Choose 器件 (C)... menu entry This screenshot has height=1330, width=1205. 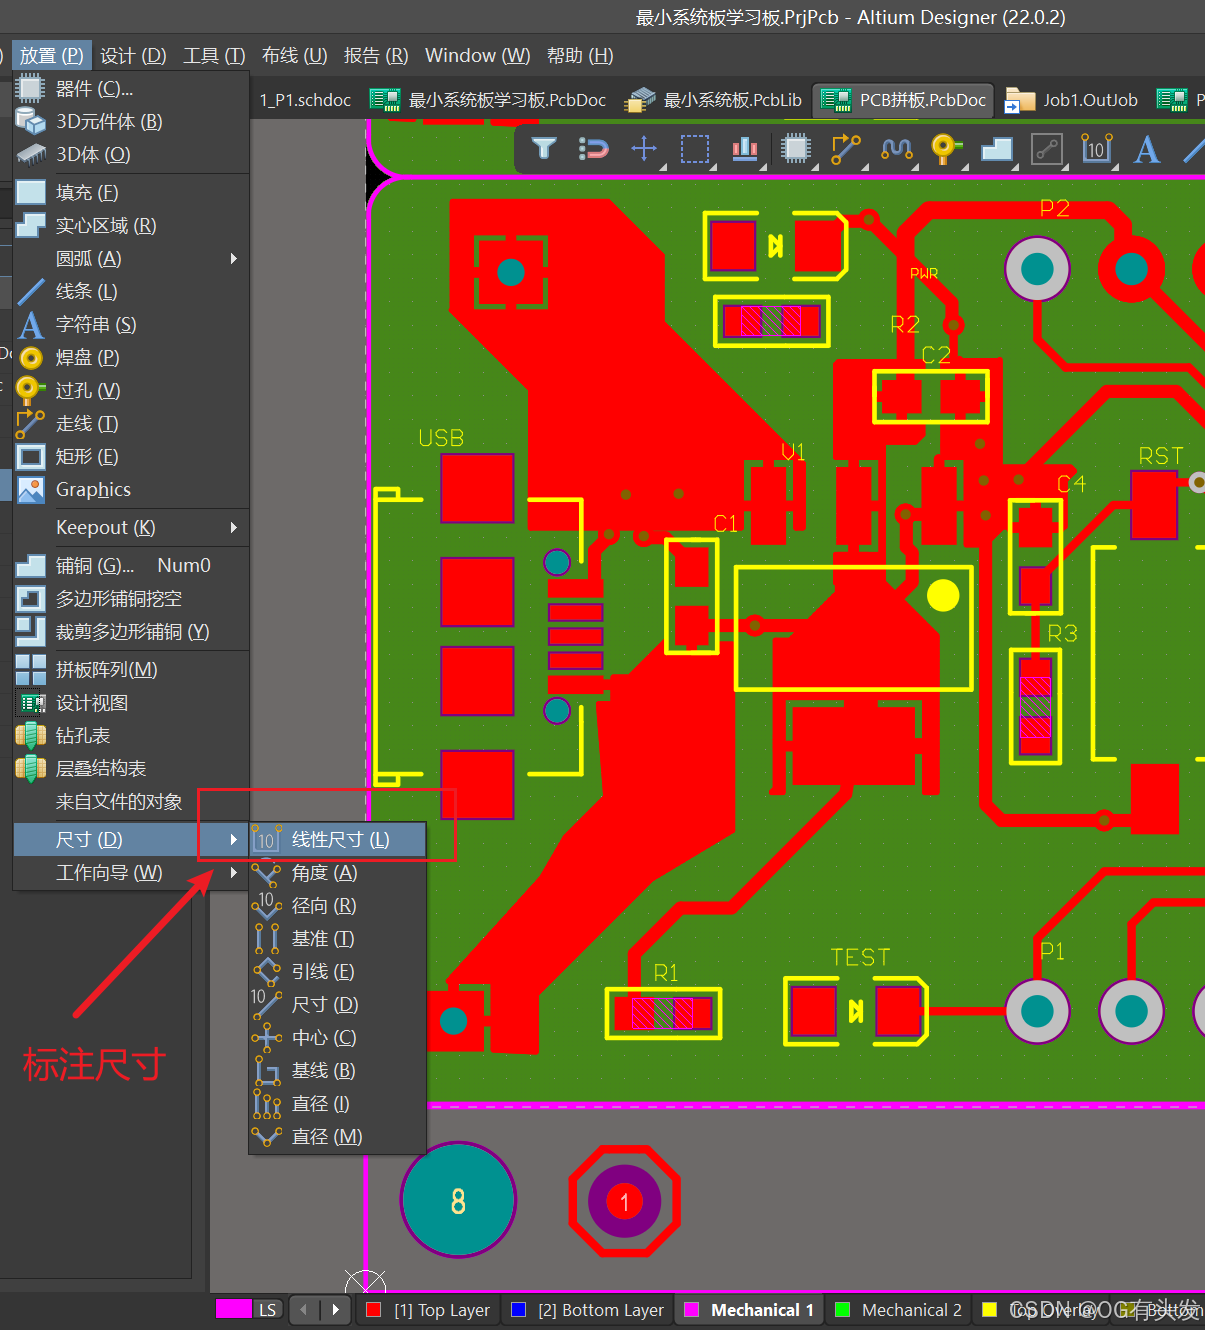(x=131, y=89)
